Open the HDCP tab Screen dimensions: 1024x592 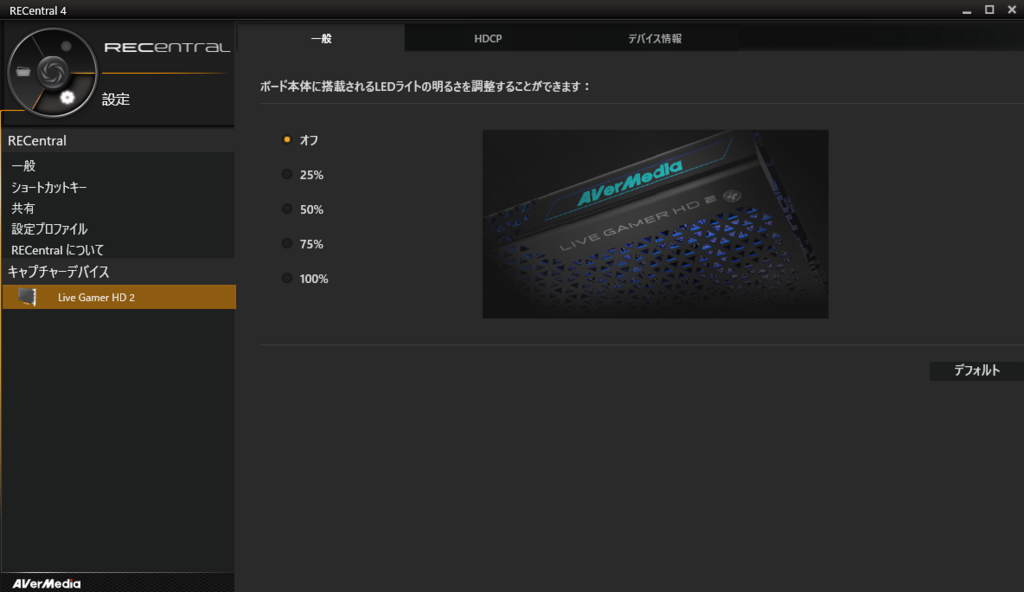point(488,39)
